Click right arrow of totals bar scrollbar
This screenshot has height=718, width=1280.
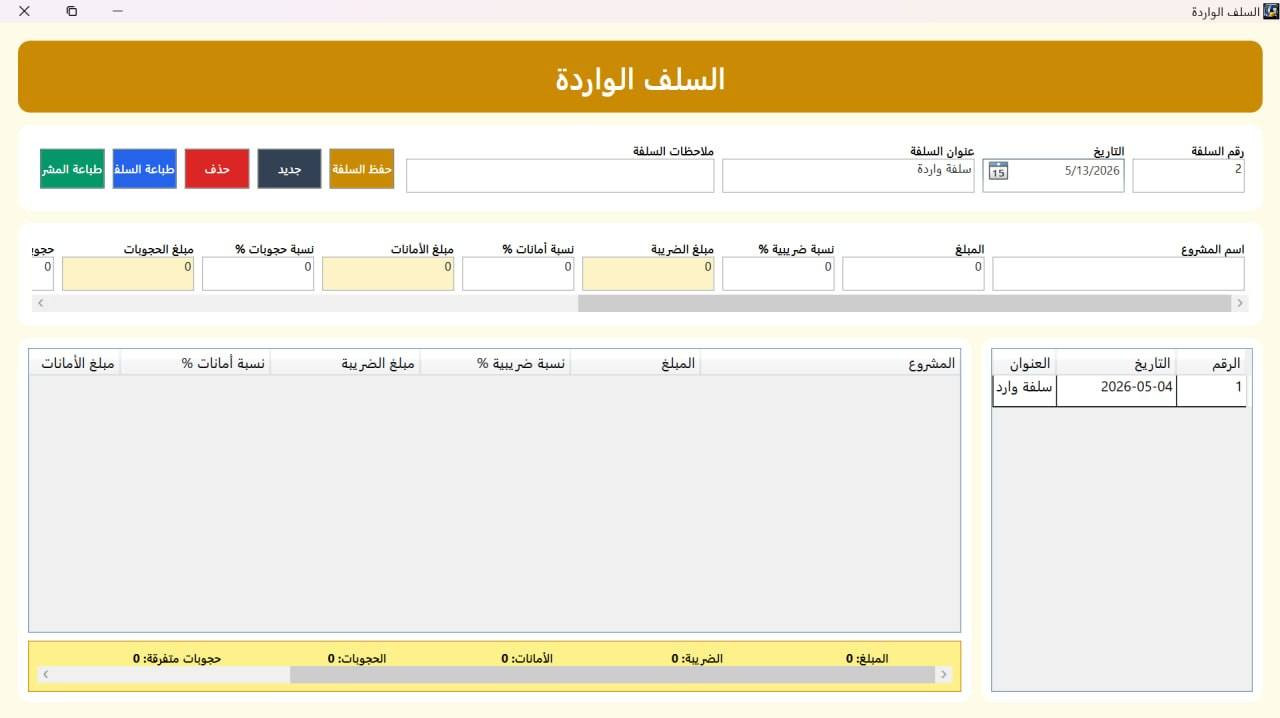[x=943, y=675]
